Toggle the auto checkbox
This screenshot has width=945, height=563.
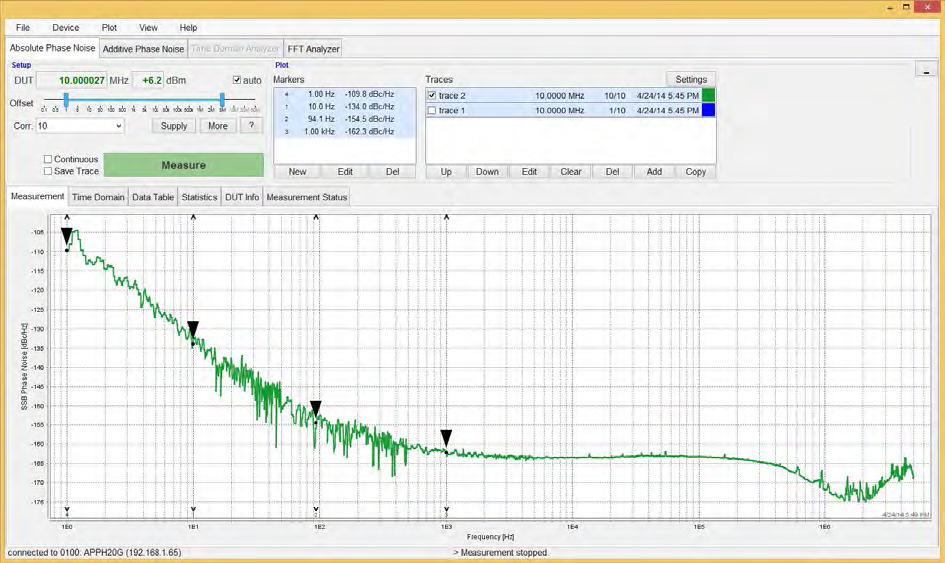[237, 80]
